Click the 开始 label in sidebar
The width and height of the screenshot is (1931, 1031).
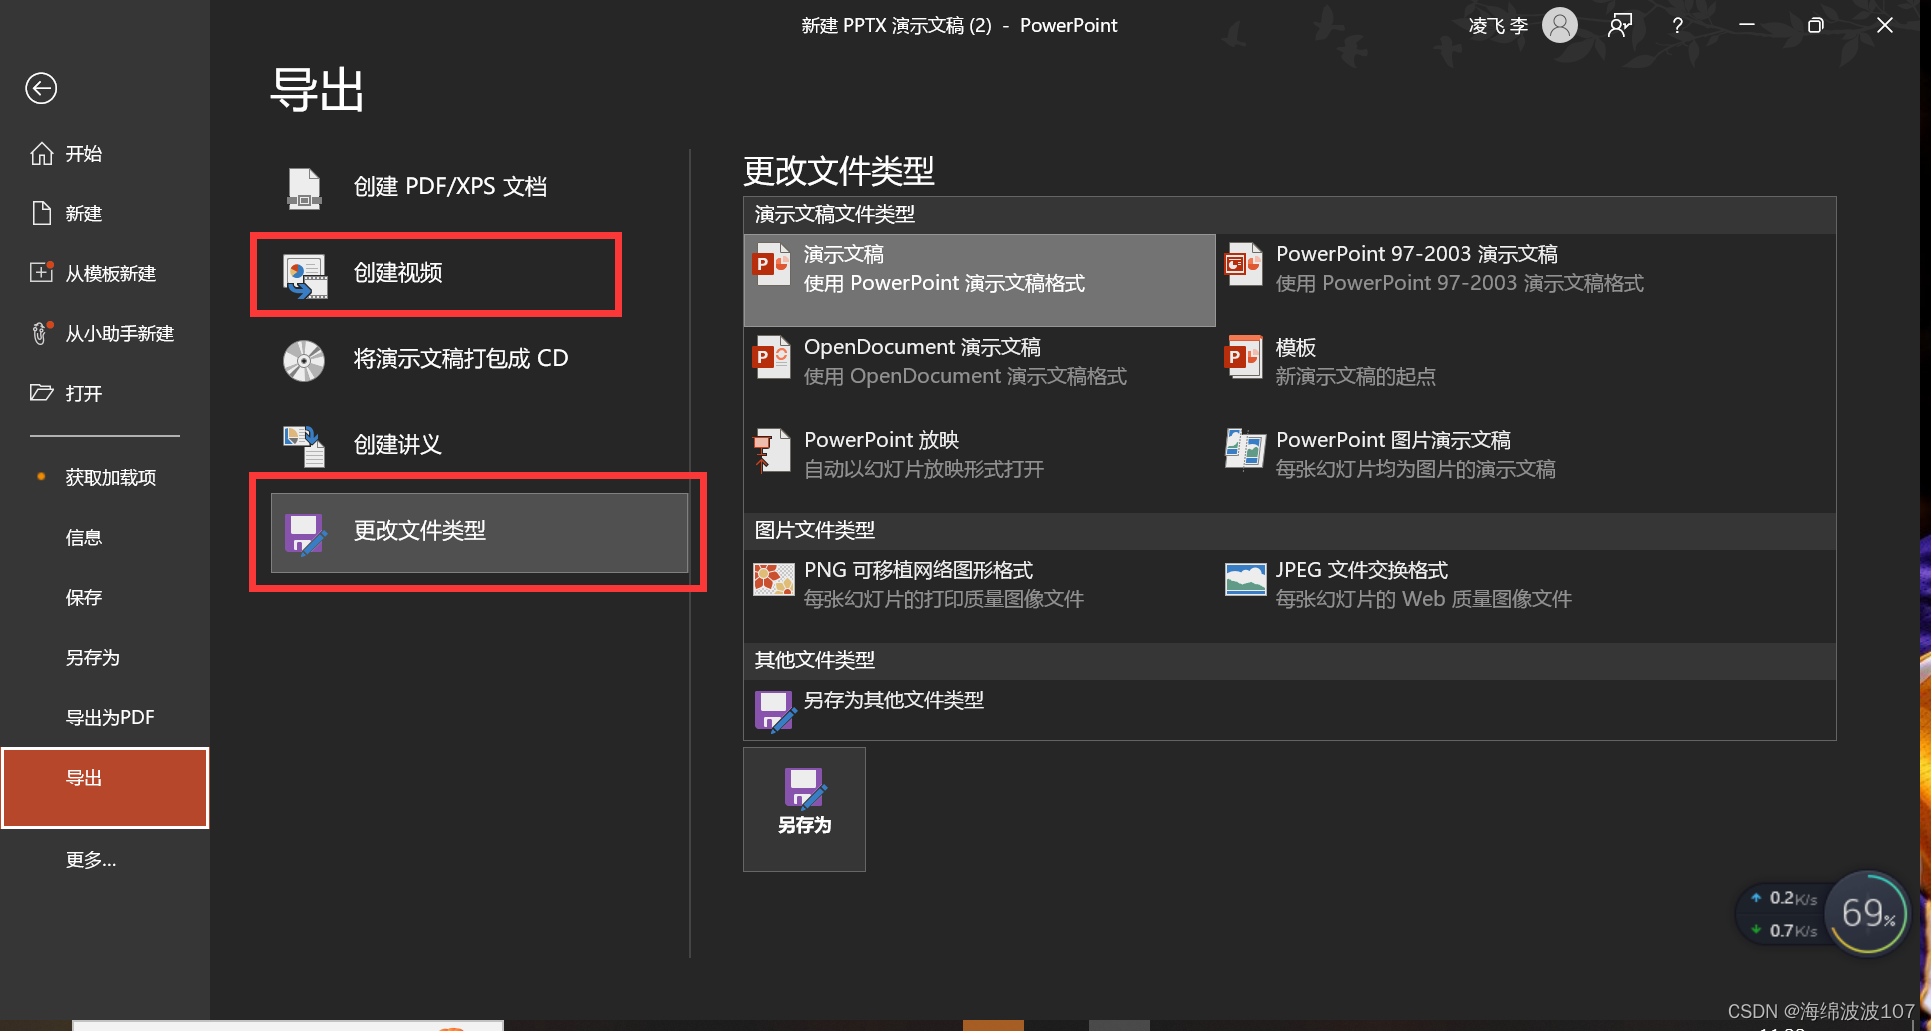(84, 154)
